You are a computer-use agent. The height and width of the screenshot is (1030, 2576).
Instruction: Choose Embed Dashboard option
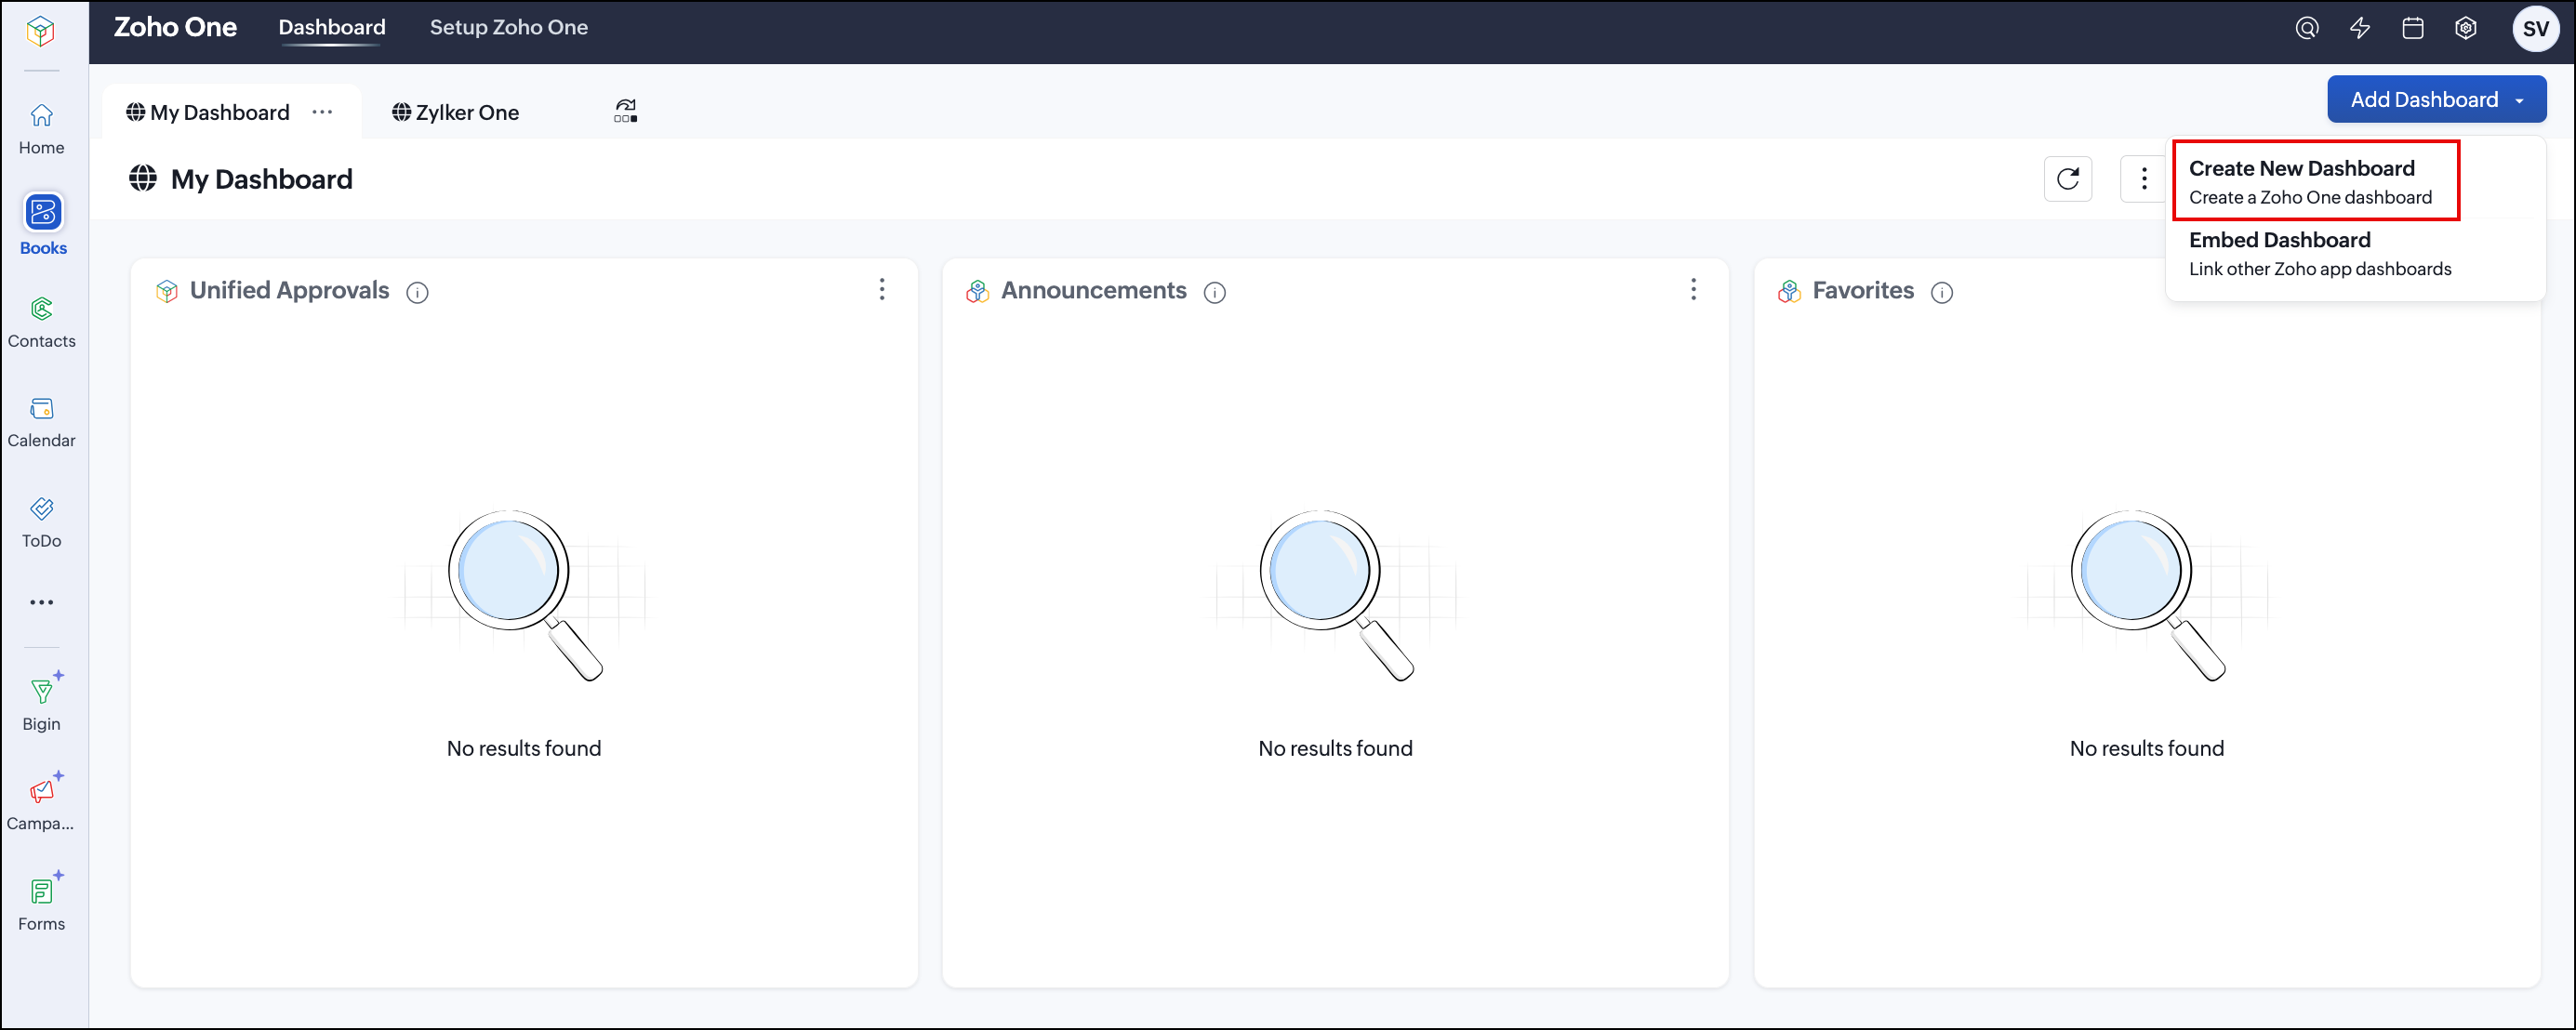(x=2320, y=254)
